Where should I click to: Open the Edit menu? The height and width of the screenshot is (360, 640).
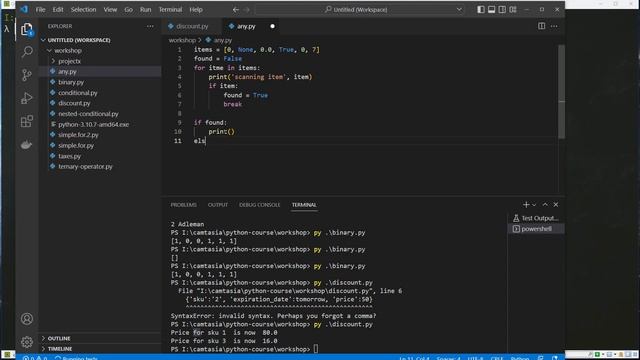click(58, 9)
